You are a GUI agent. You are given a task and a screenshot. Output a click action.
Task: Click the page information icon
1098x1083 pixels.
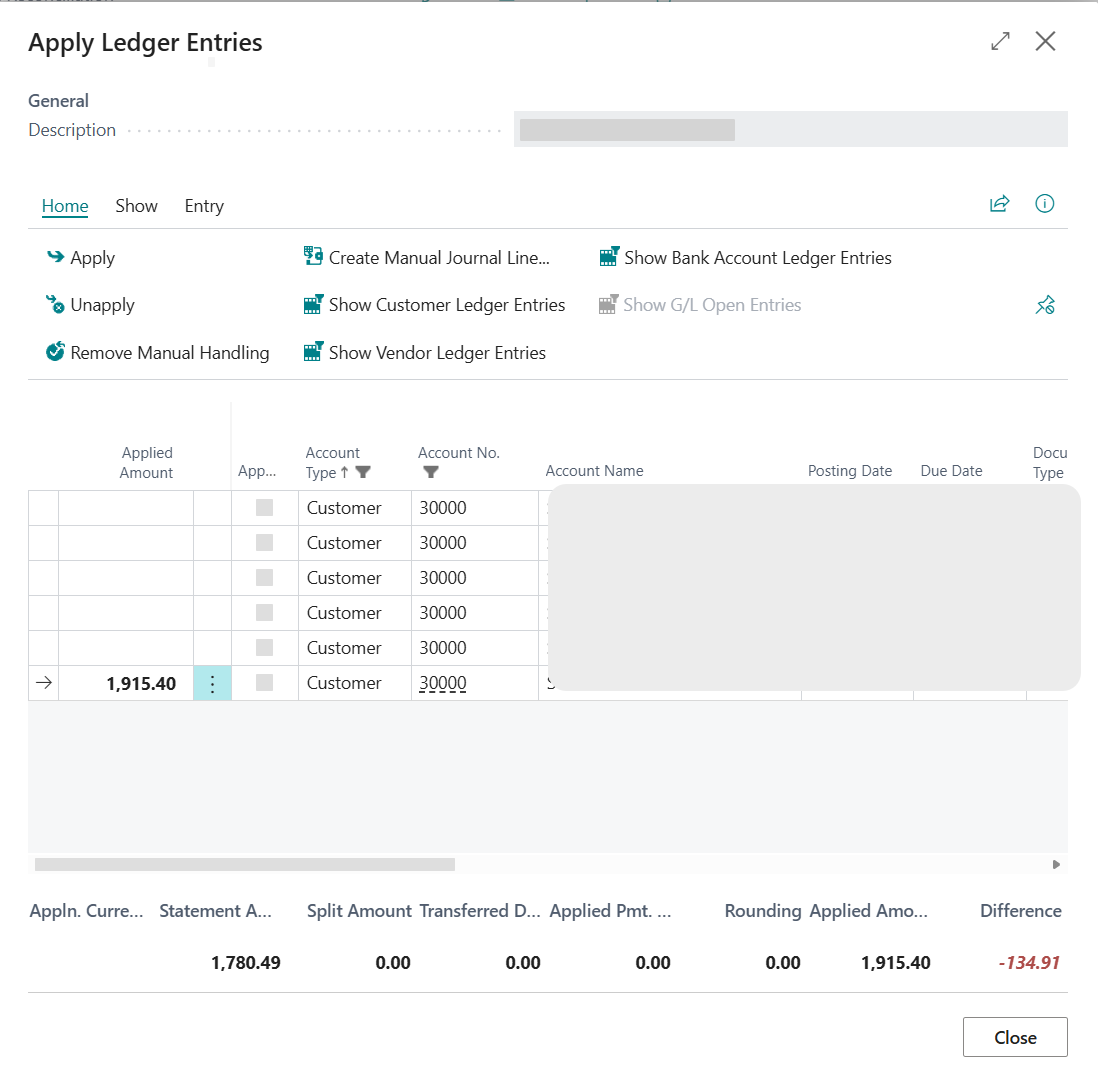point(1044,203)
